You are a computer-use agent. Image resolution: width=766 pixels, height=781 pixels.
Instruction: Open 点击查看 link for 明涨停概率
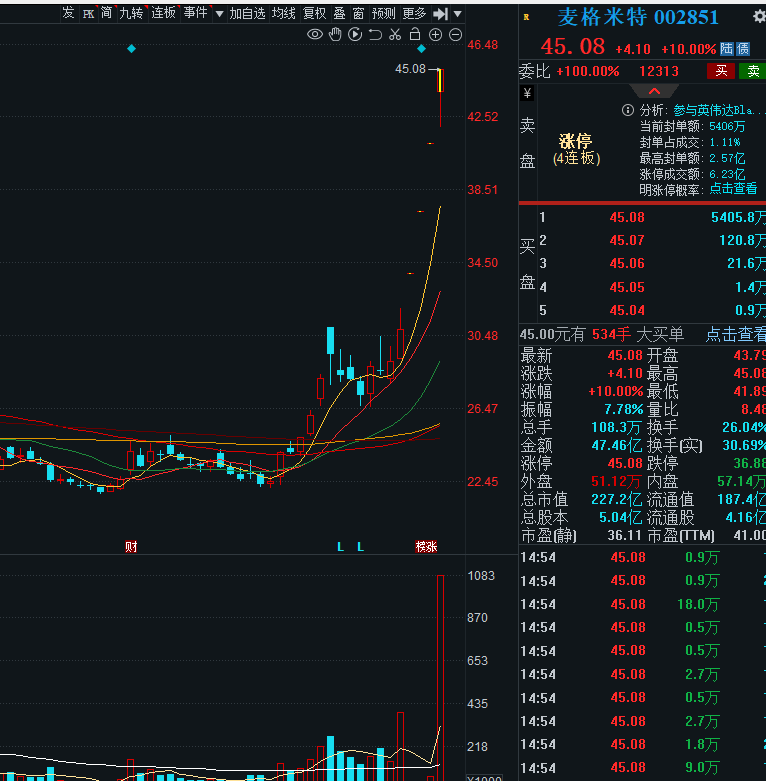click(733, 188)
